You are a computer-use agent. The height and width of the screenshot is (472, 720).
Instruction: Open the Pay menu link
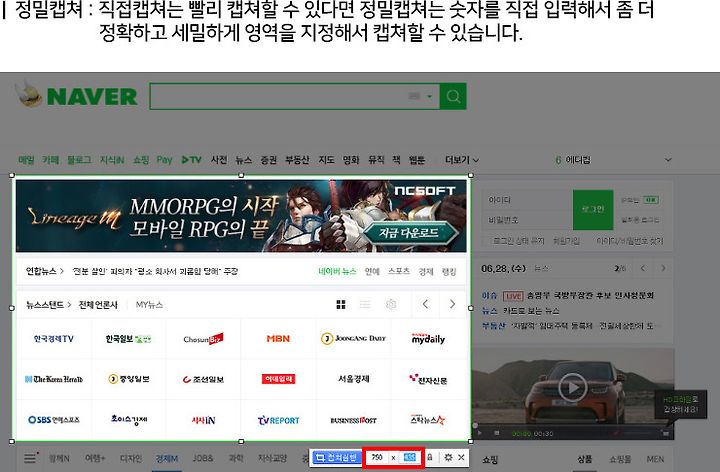coord(164,160)
